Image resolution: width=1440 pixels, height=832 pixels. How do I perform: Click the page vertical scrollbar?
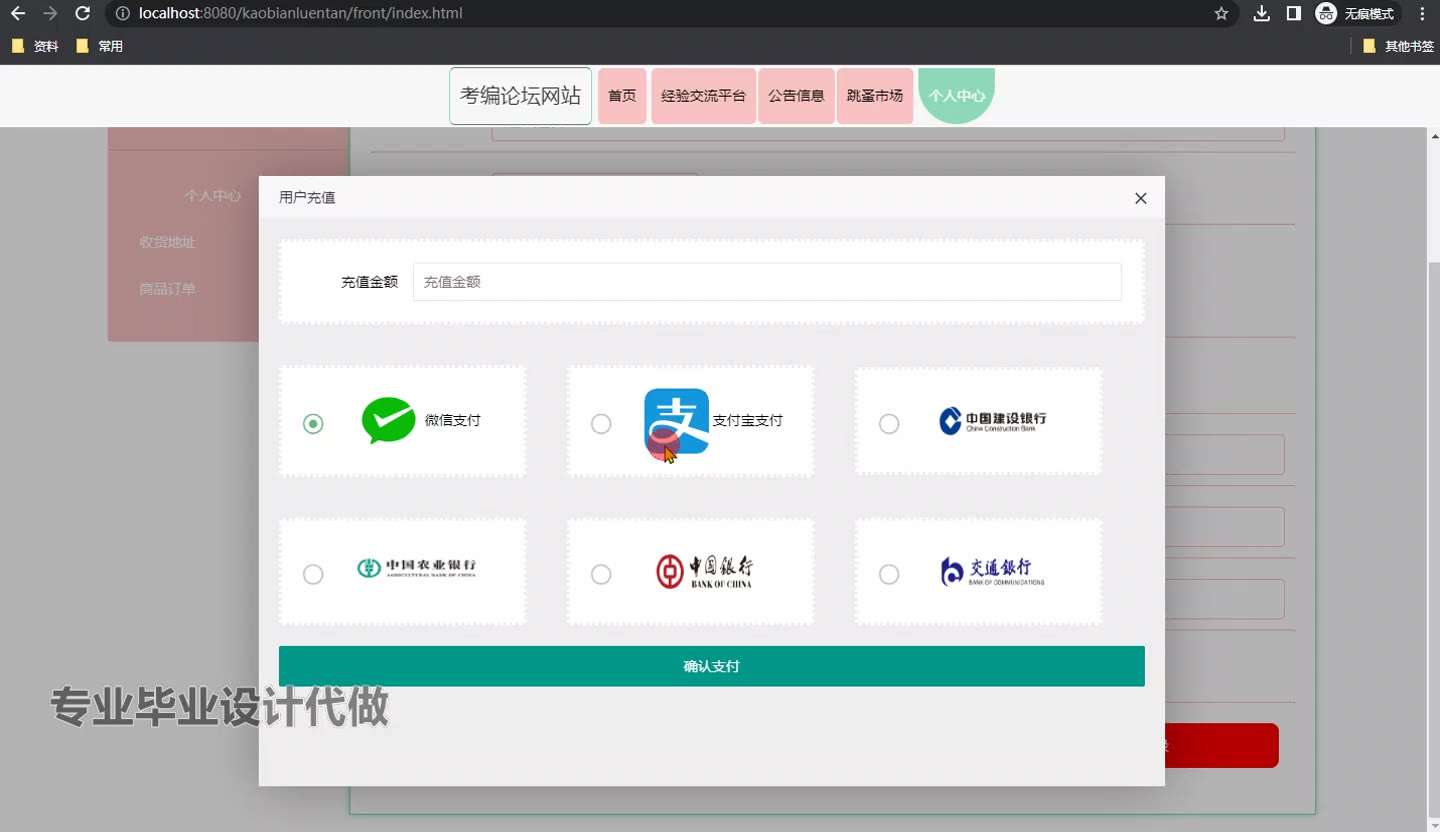point(1432,538)
